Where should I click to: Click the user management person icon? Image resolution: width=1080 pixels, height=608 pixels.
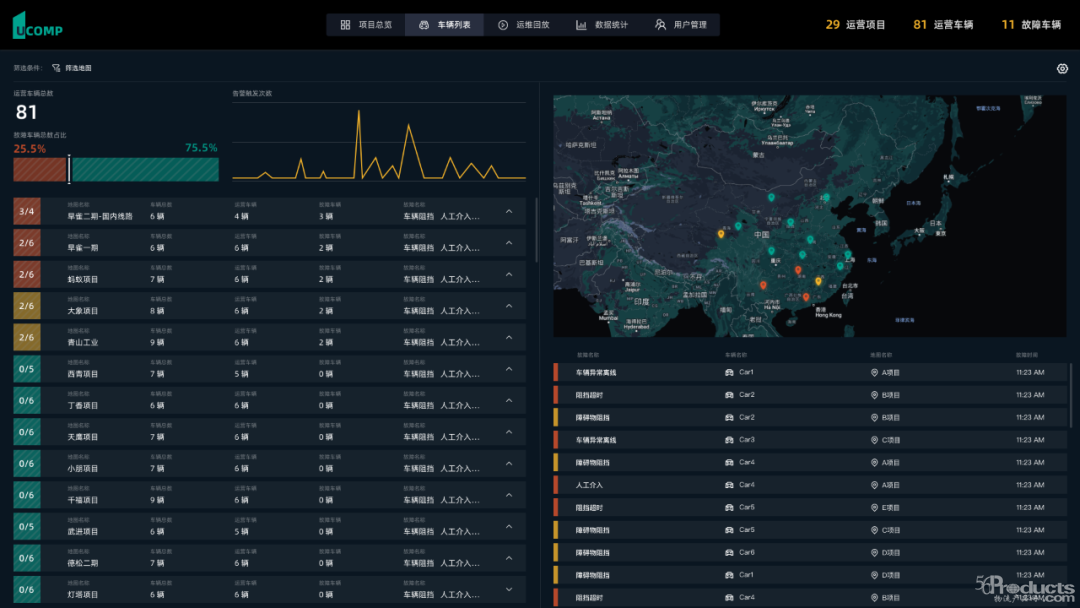pyautogui.click(x=660, y=25)
